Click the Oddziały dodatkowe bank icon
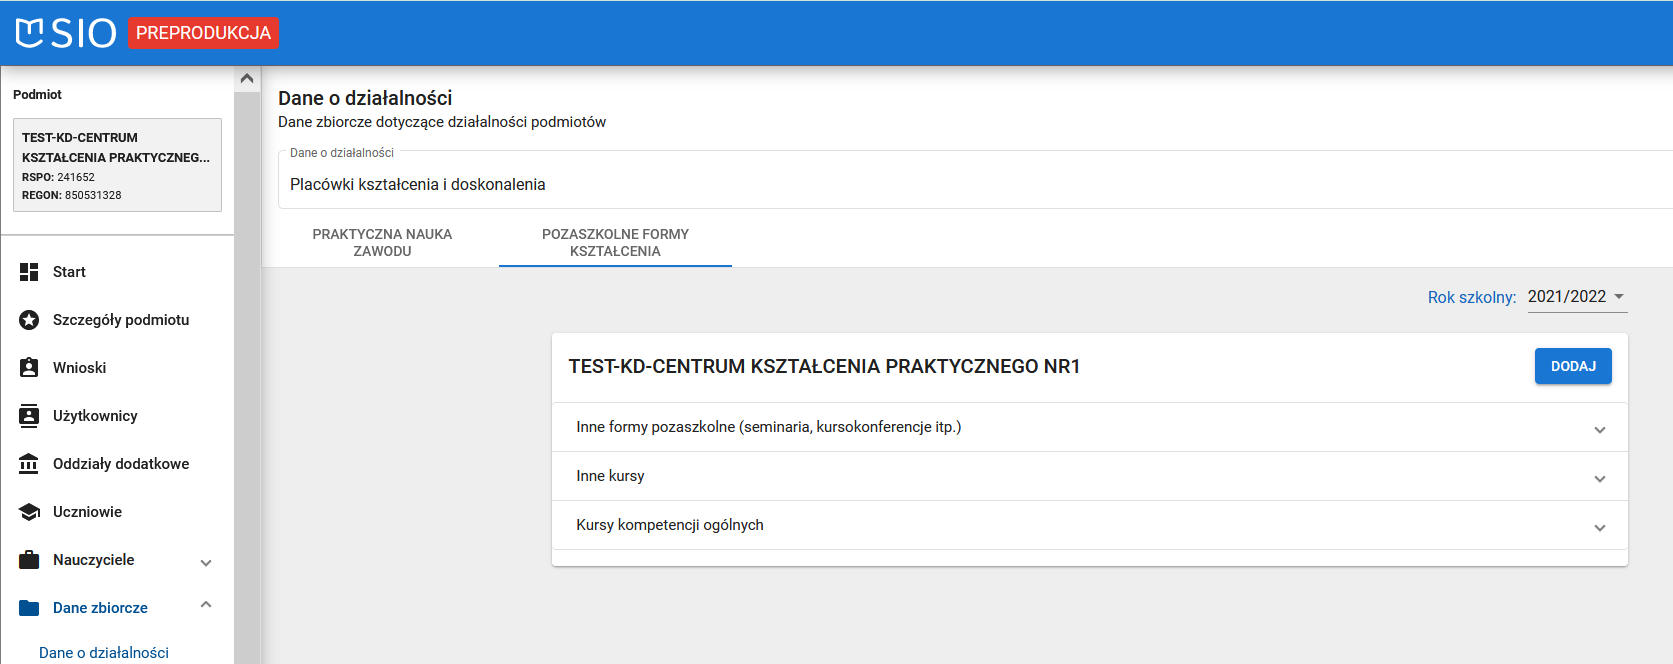The height and width of the screenshot is (664, 1673). [29, 464]
